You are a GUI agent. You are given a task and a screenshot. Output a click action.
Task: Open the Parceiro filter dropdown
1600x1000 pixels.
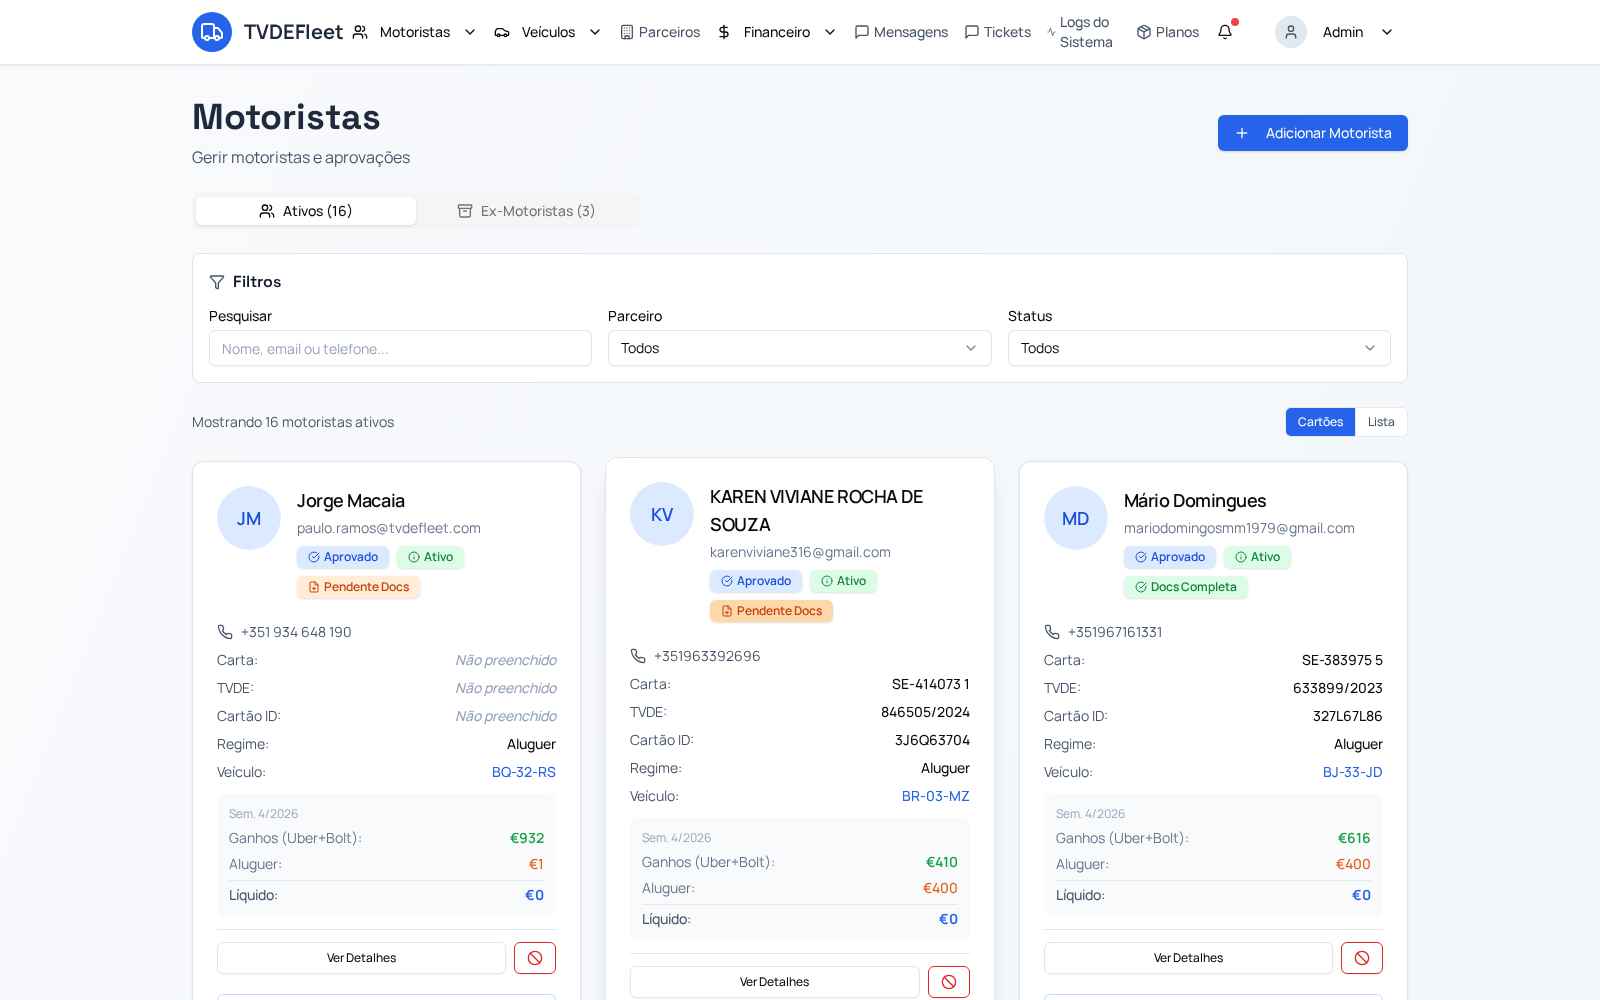pos(800,348)
